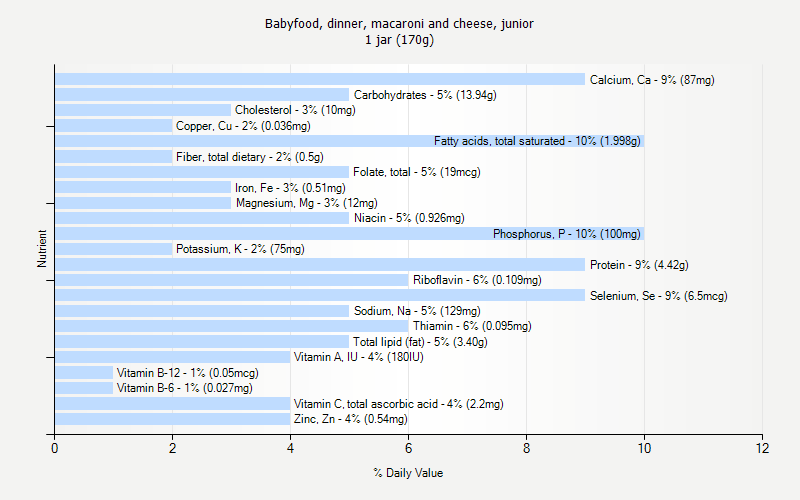
Task: Click the subtitle '1 jar (170g)'
Action: coord(399,40)
